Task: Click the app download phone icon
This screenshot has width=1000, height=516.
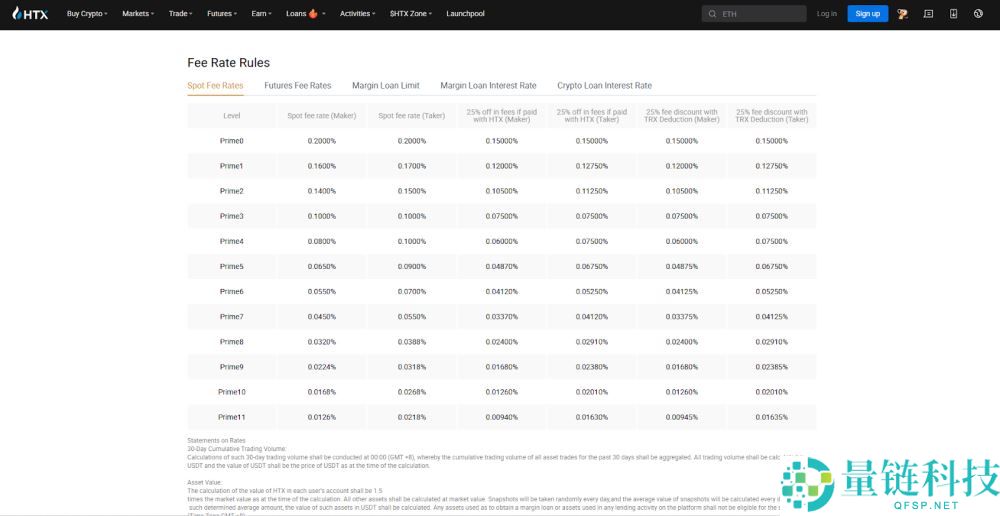Action: click(953, 14)
